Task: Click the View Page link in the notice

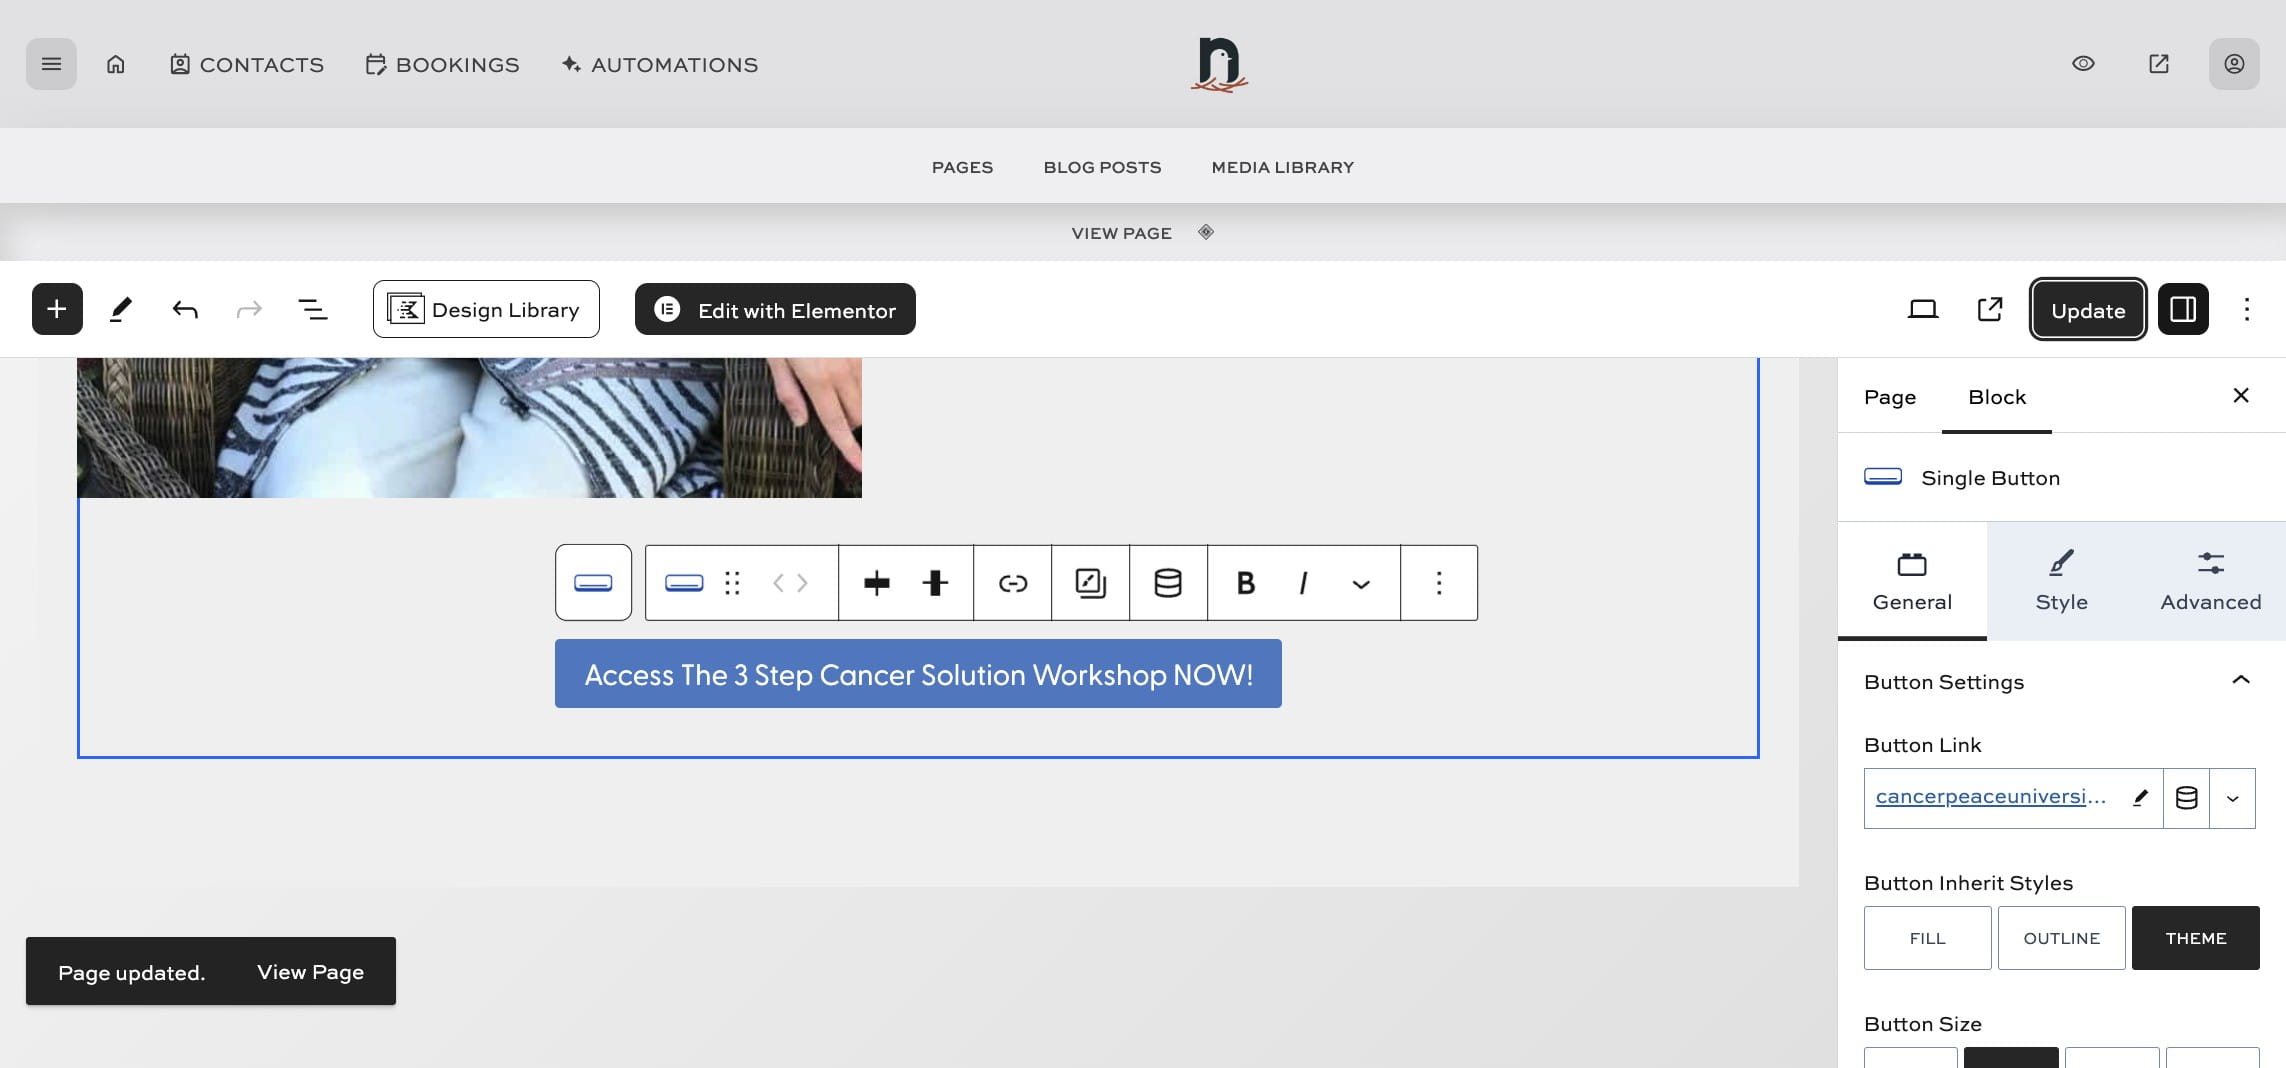Action: pyautogui.click(x=310, y=970)
